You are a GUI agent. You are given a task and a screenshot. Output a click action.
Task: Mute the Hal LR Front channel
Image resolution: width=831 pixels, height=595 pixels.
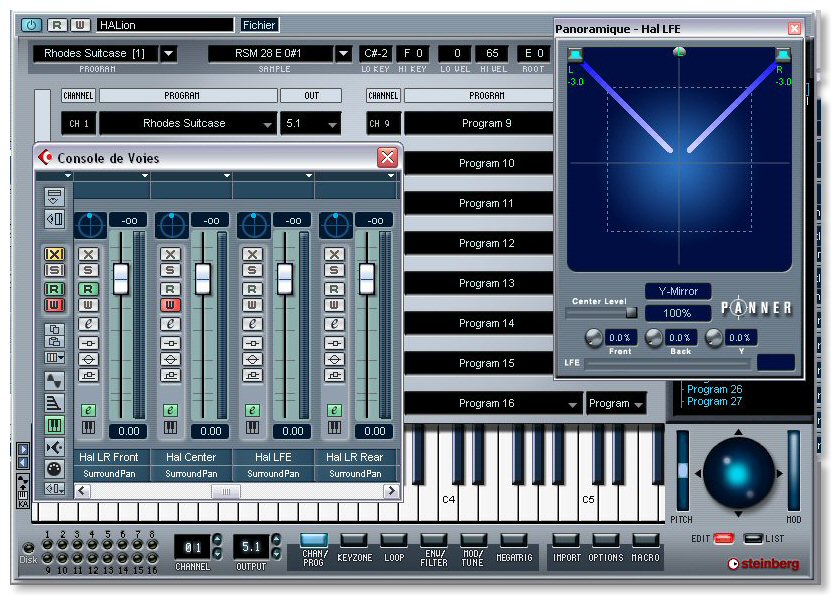88,254
